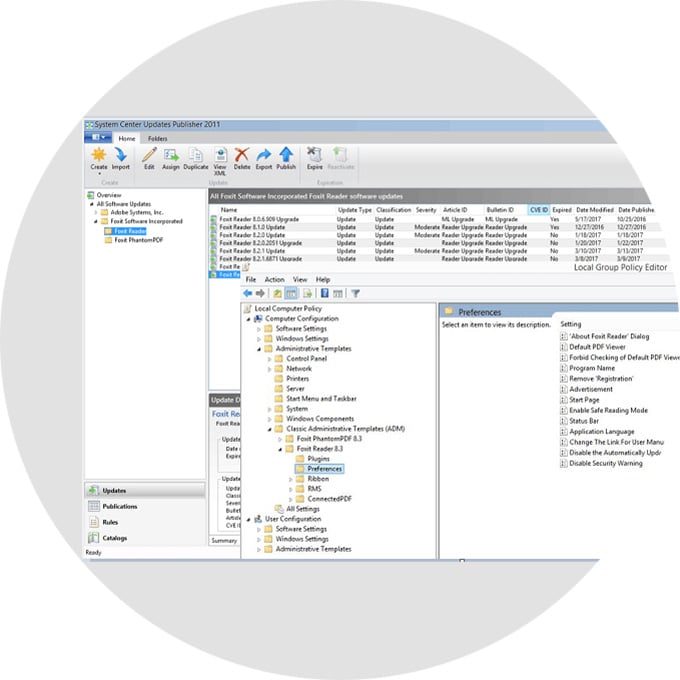Open Application Language setting
Image resolution: width=680 pixels, height=680 pixels.
[602, 432]
